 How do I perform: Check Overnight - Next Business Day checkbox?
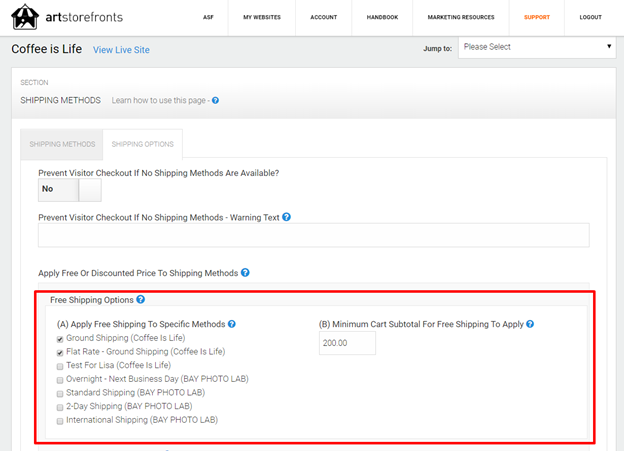(x=60, y=380)
